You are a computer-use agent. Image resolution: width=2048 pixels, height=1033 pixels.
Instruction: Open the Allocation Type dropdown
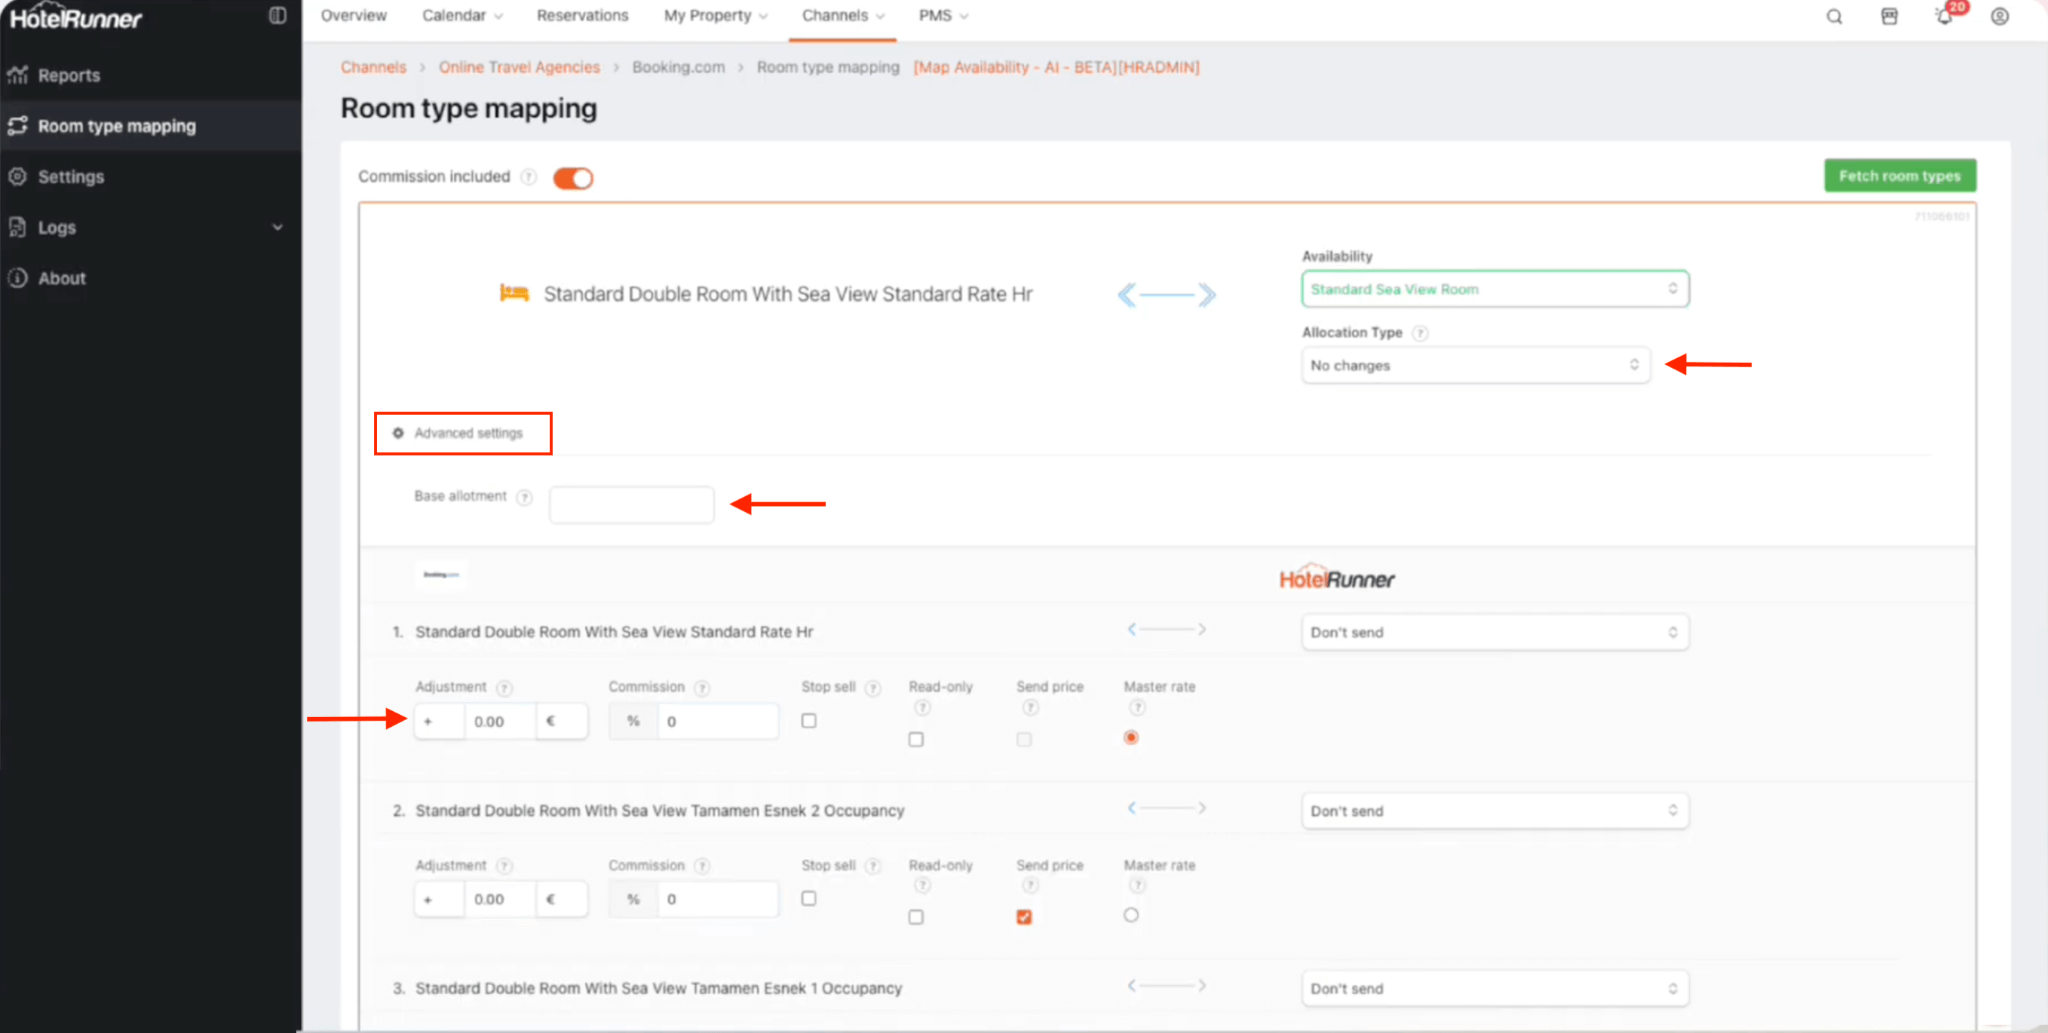(x=1475, y=366)
